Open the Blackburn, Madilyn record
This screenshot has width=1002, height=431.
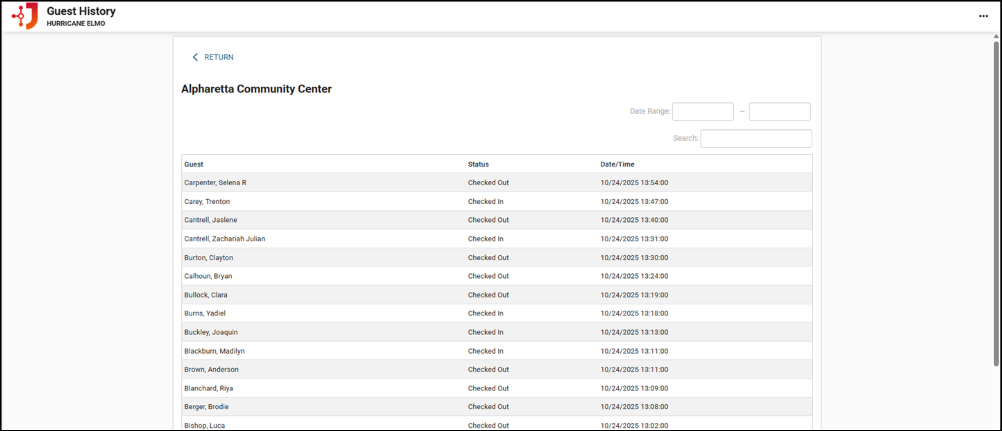click(214, 351)
